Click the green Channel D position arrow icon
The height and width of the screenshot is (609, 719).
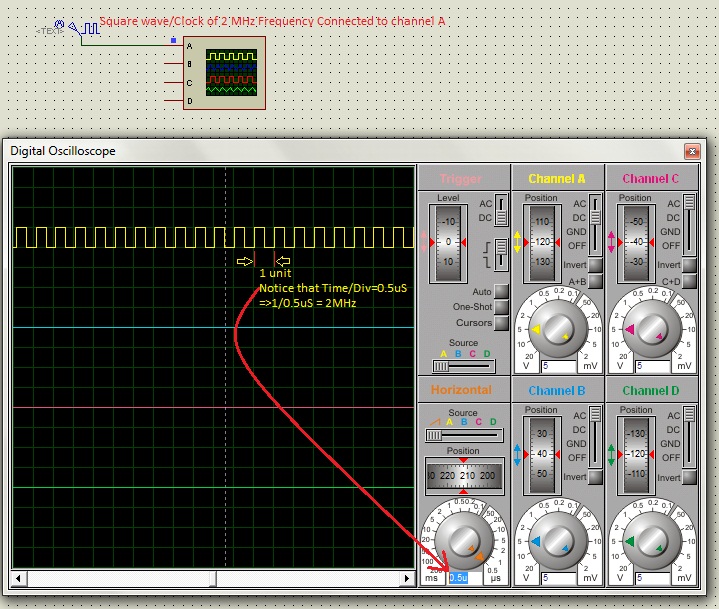(611, 455)
